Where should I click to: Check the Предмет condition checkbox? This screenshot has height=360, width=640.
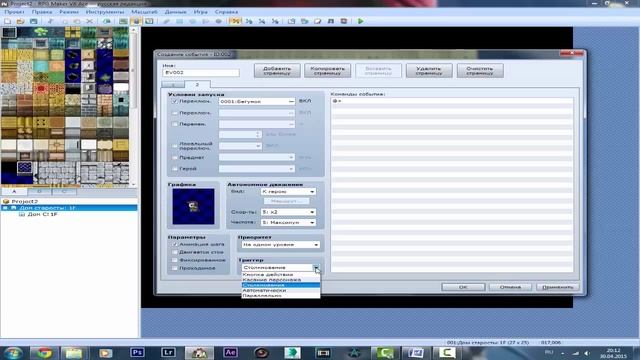pos(175,157)
